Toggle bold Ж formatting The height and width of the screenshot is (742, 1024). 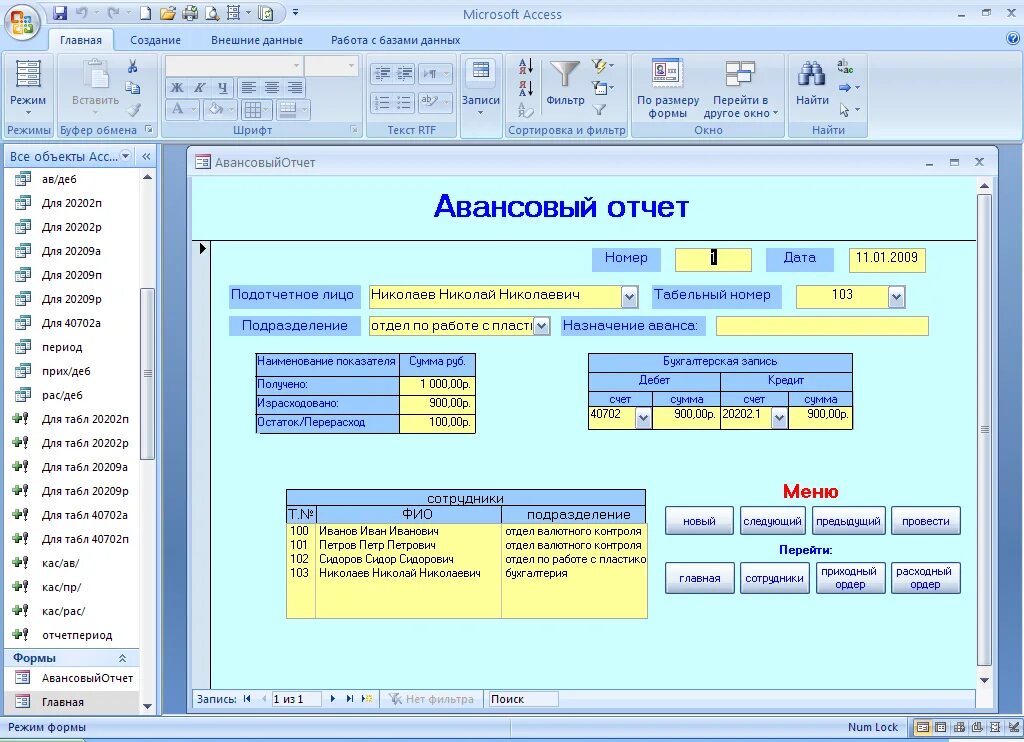coord(177,87)
